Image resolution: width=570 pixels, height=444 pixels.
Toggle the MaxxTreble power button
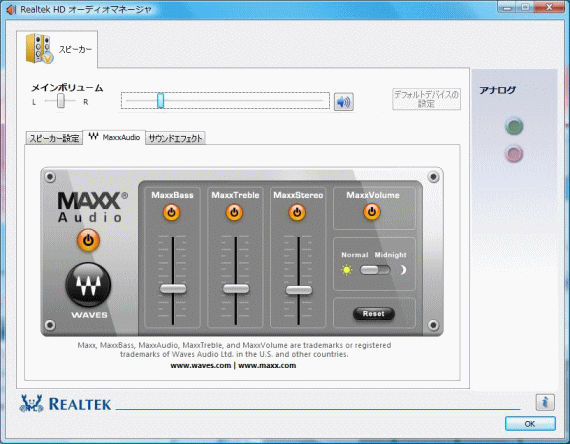tap(234, 212)
